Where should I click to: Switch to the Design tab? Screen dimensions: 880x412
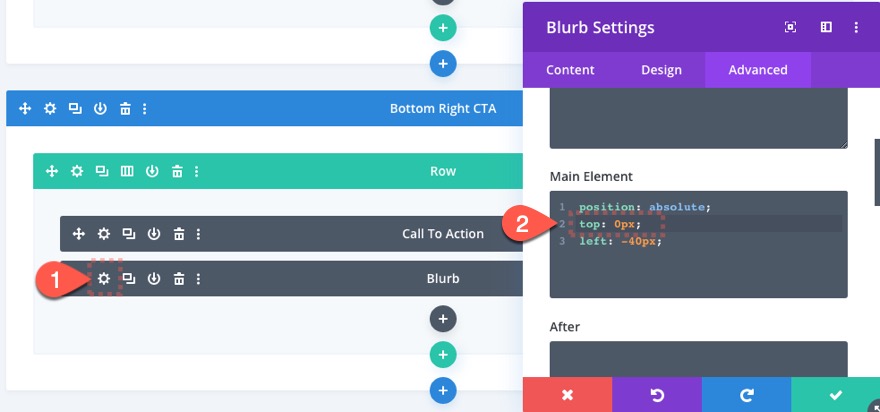[661, 70]
